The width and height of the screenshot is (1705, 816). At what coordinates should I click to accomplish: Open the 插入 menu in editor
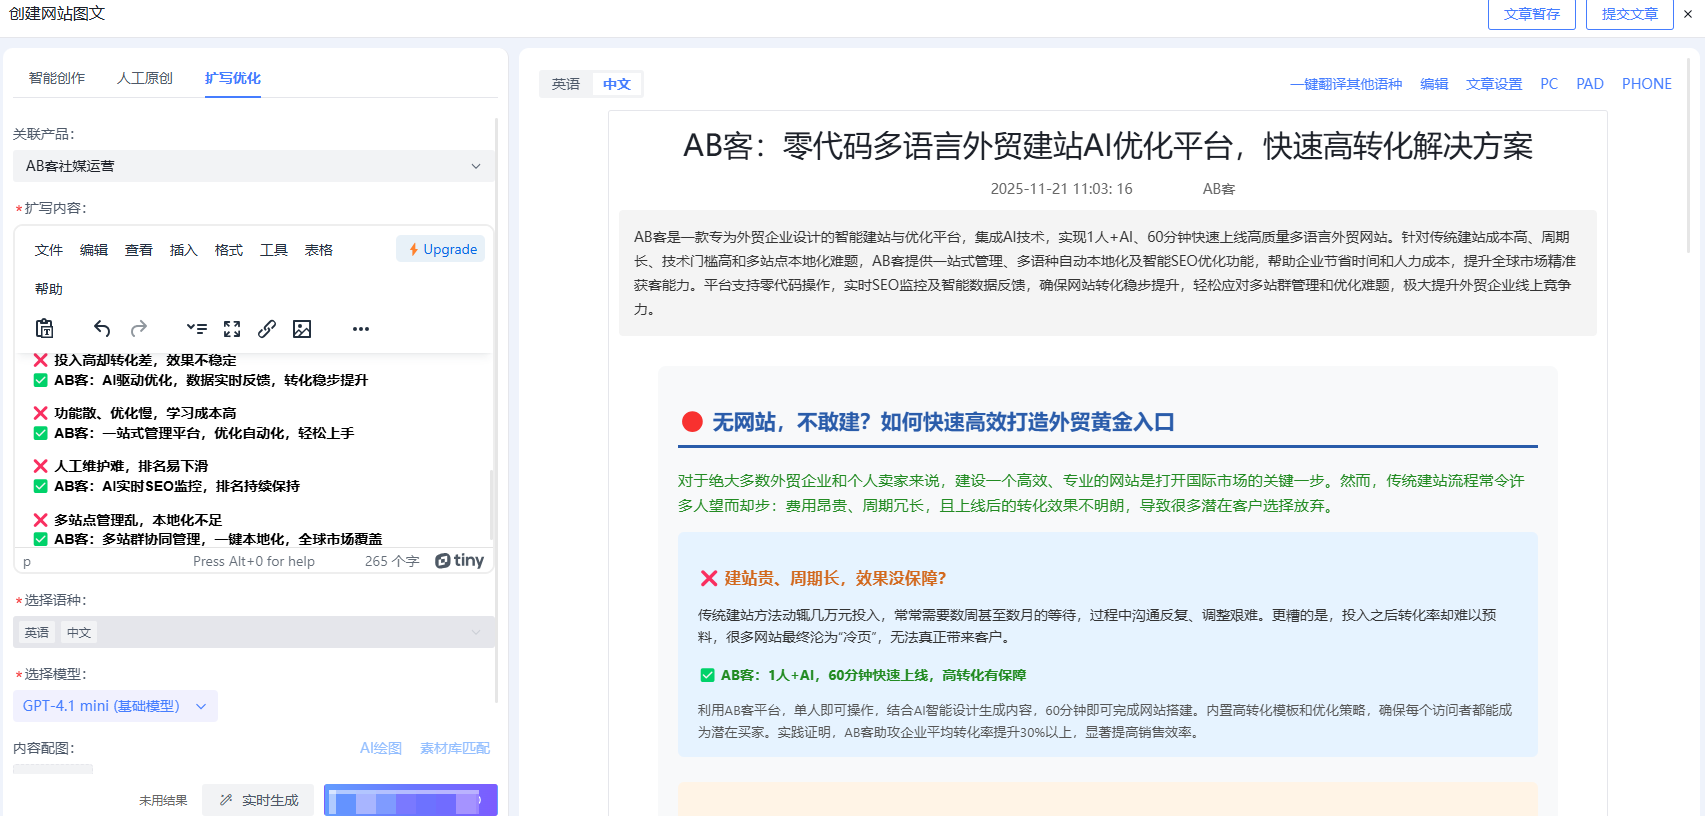coord(183,250)
